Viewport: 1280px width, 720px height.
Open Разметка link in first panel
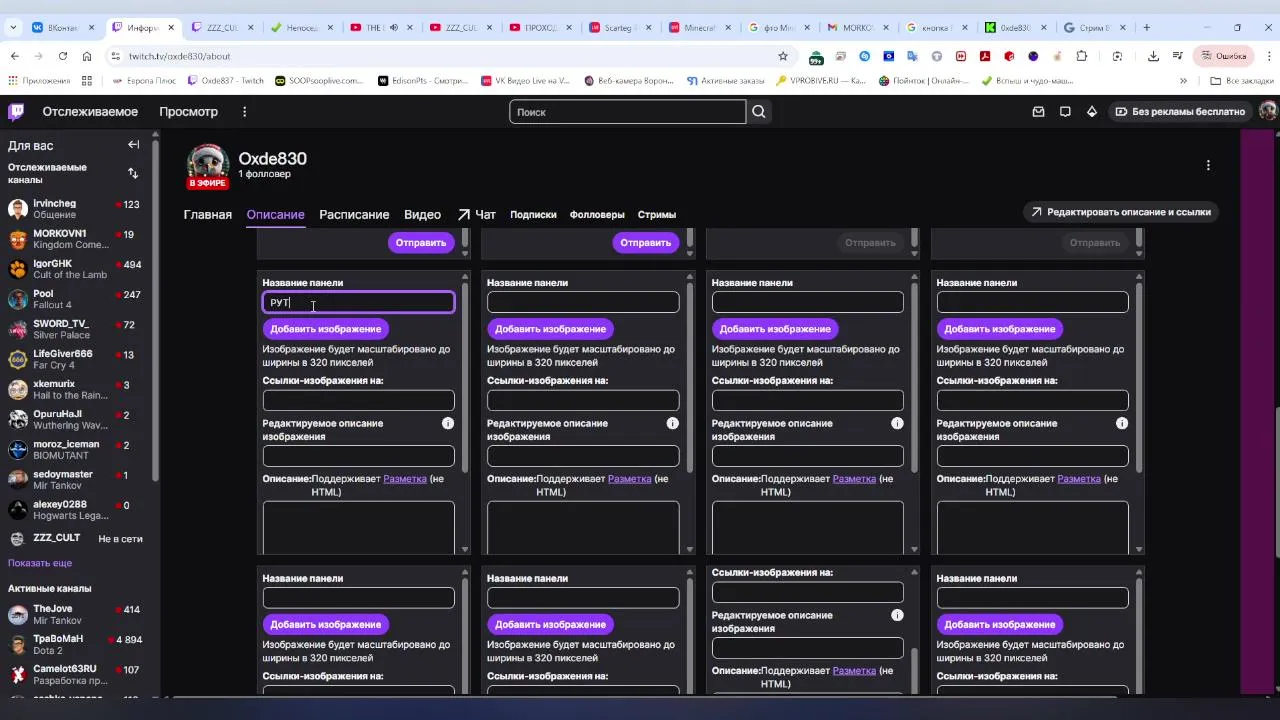[405, 479]
